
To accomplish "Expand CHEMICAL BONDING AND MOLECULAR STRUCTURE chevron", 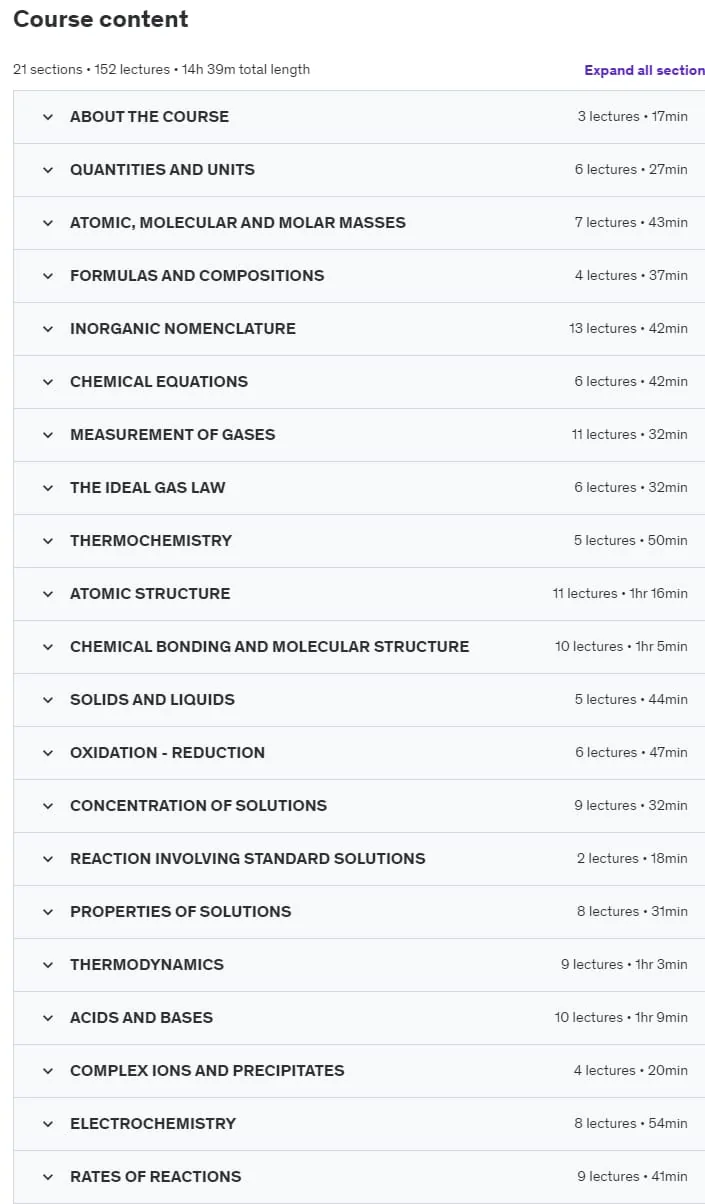I will coord(47,647).
